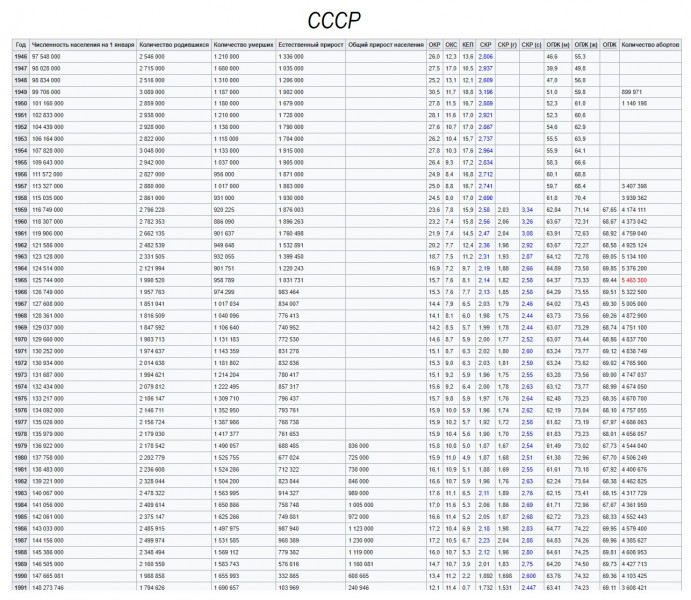Click total growth value 836 000
The image size is (691, 600).
coord(358,446)
